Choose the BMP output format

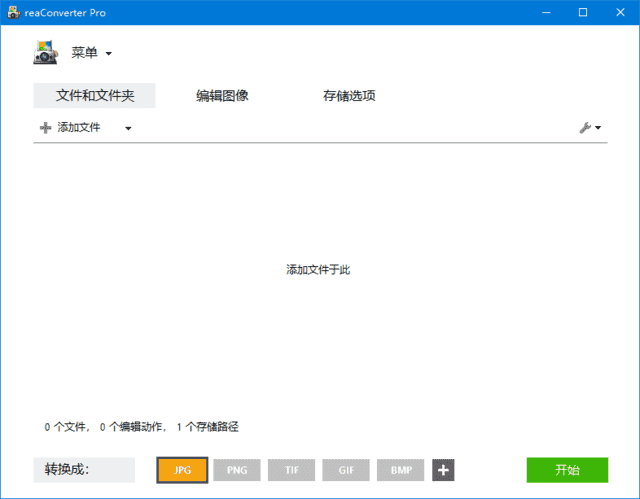pos(401,470)
